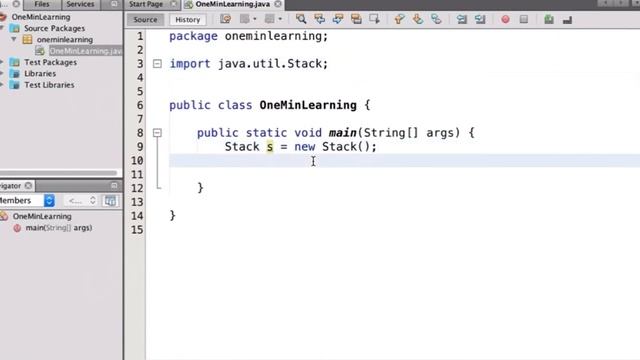Open the Files panel tab

(42, 4)
